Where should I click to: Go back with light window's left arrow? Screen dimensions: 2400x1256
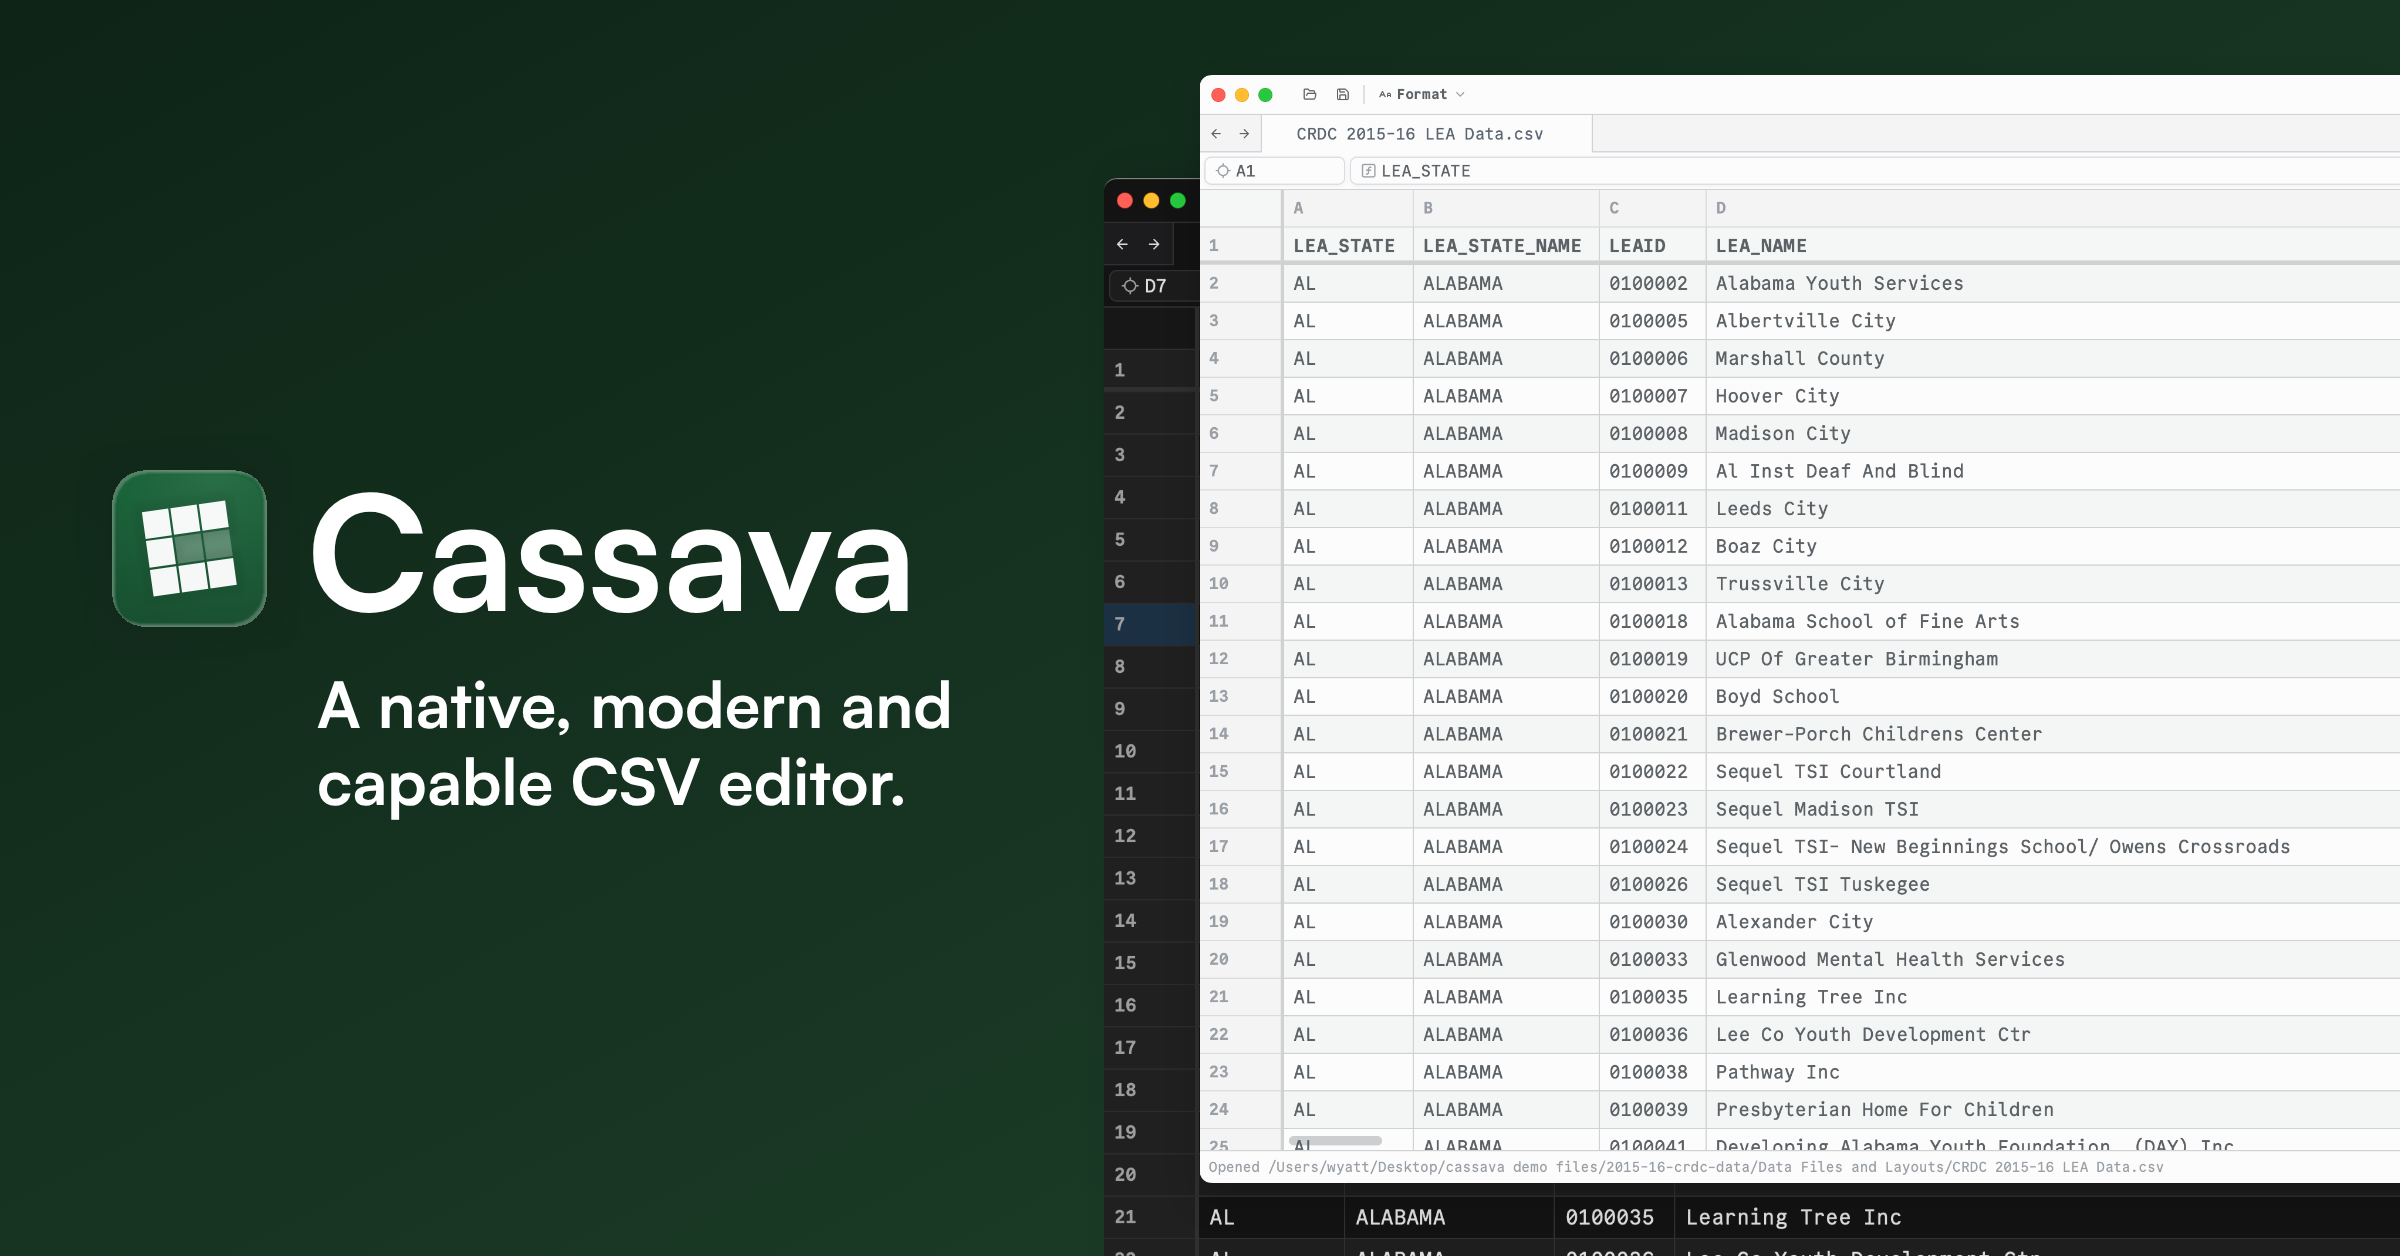[1216, 133]
